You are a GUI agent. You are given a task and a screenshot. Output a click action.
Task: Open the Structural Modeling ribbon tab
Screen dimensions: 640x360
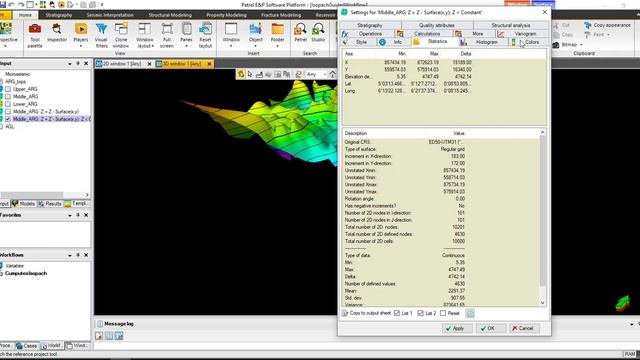(x=170, y=15)
